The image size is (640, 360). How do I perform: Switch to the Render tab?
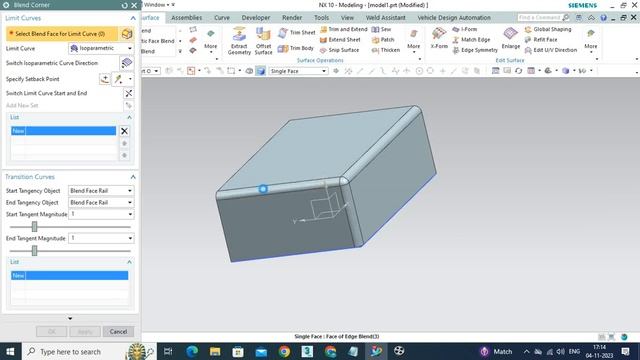tap(292, 18)
